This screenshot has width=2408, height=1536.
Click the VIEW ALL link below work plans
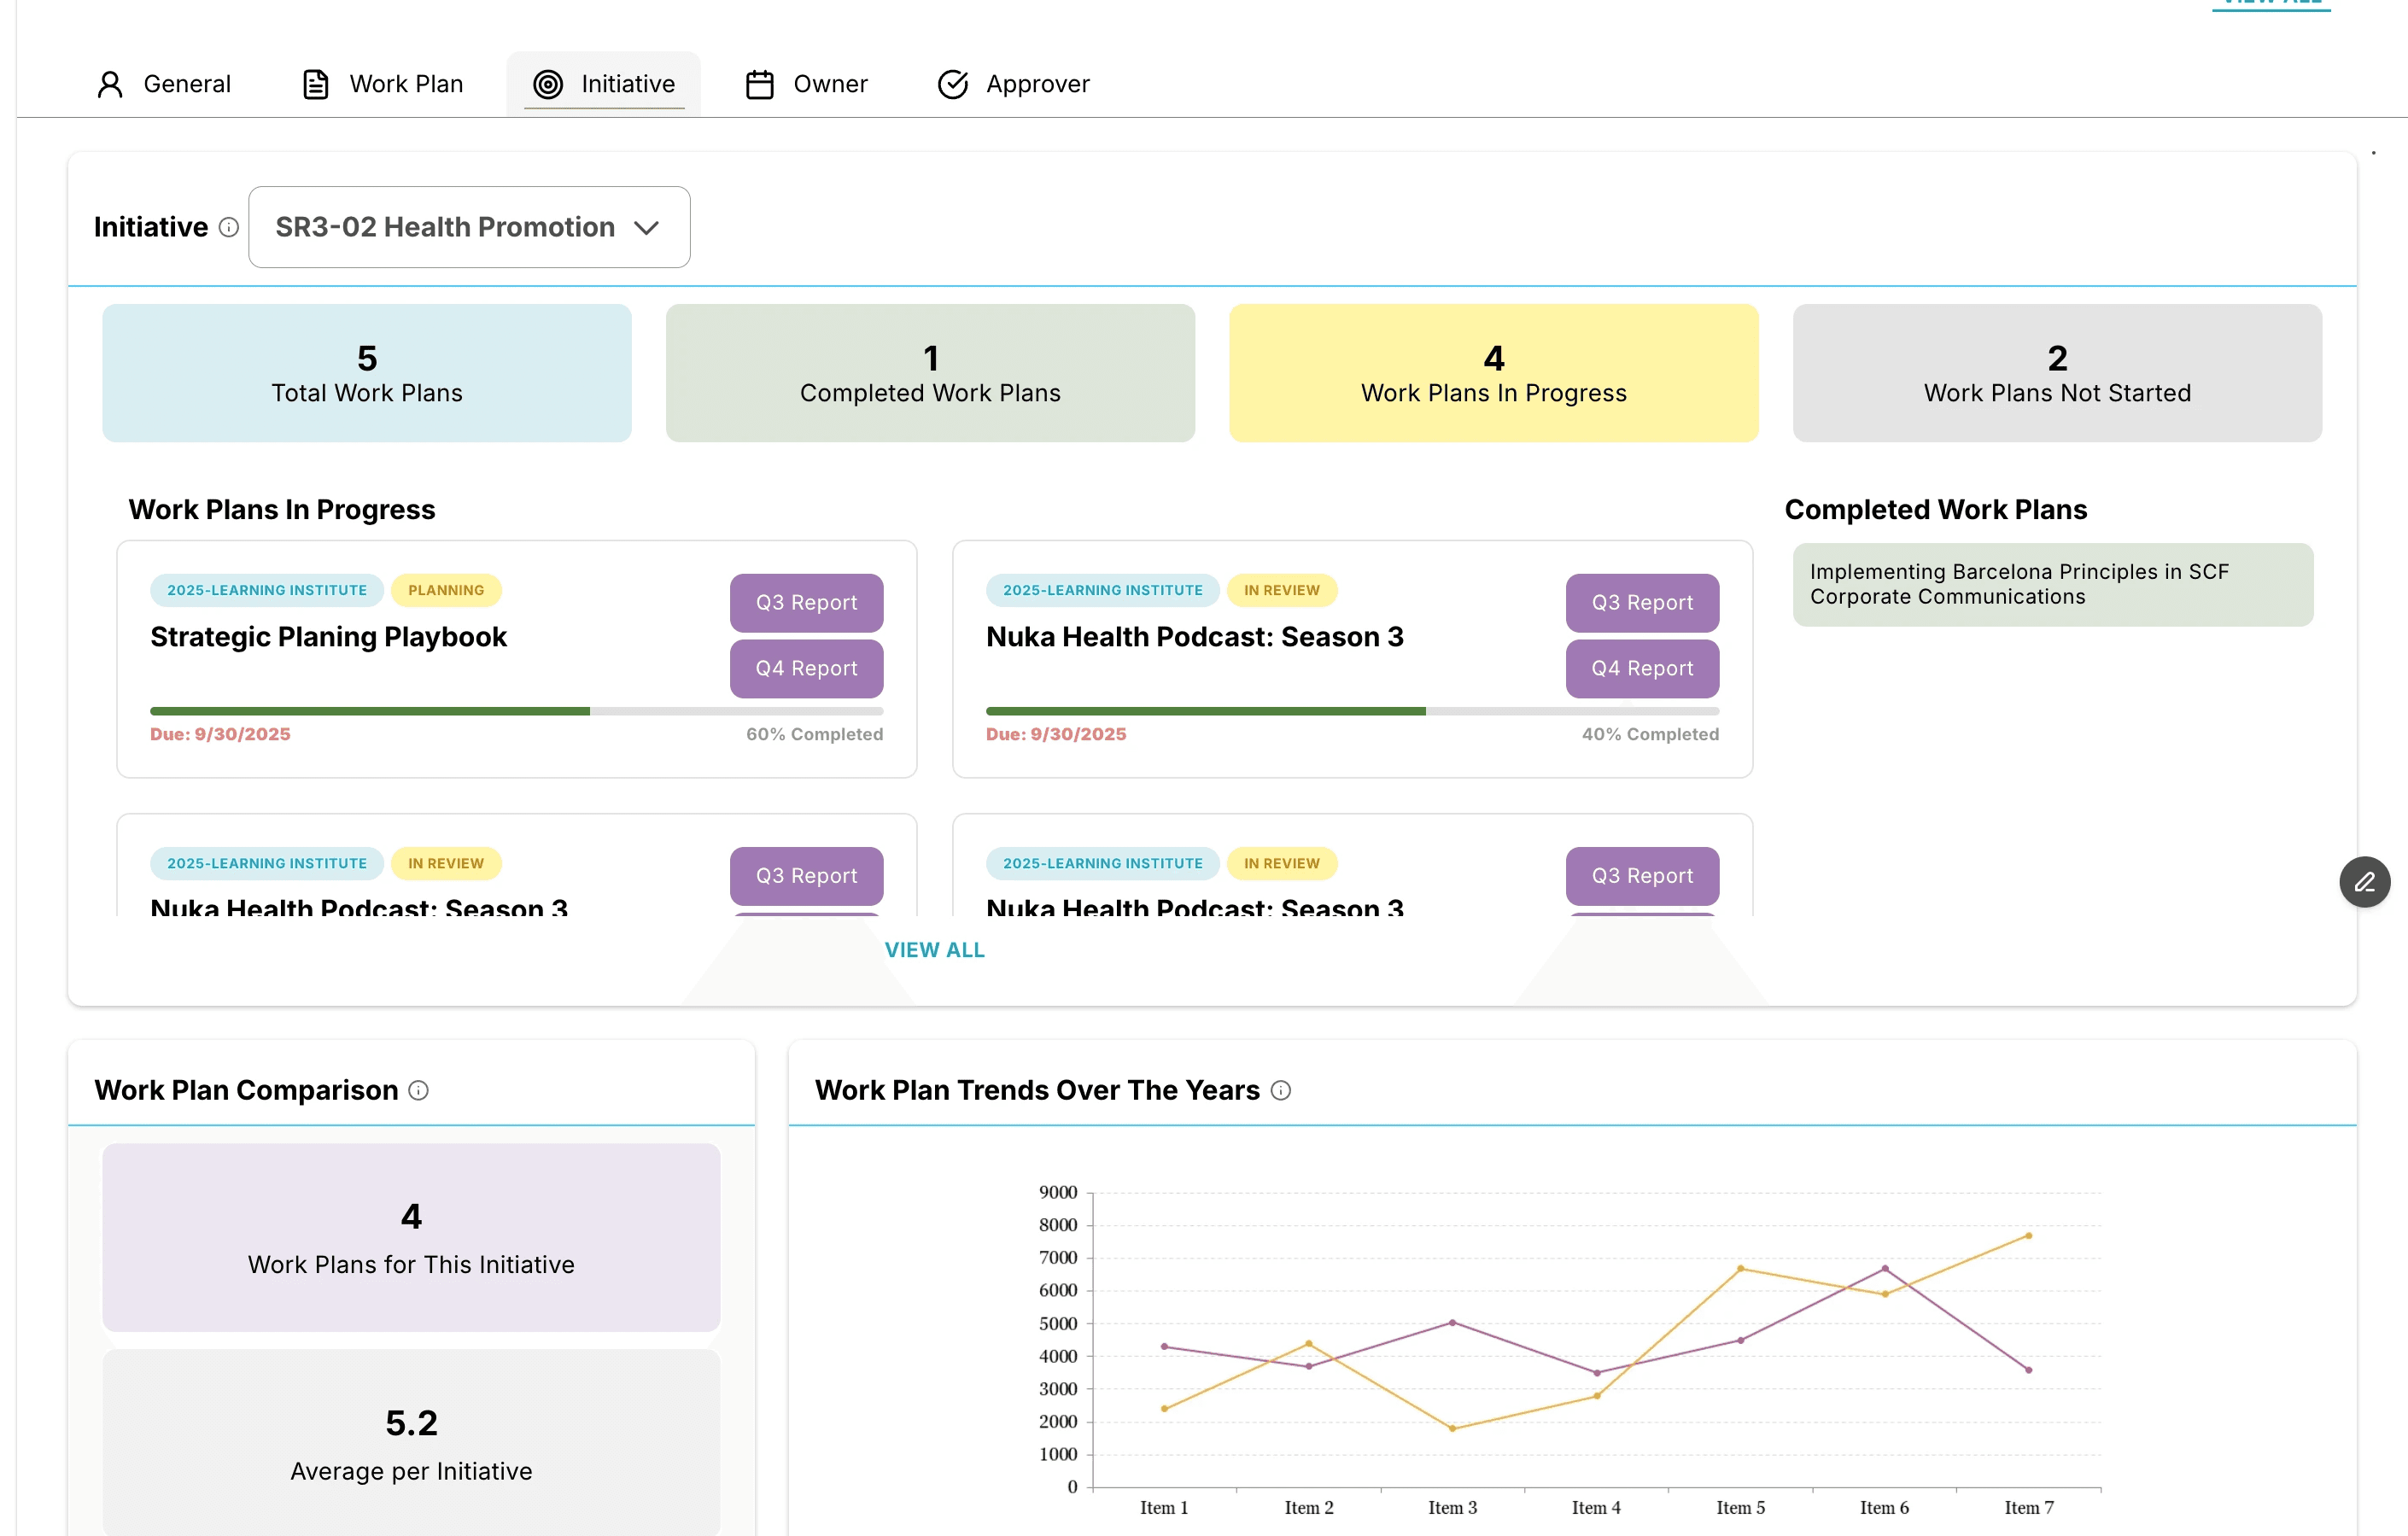click(934, 950)
